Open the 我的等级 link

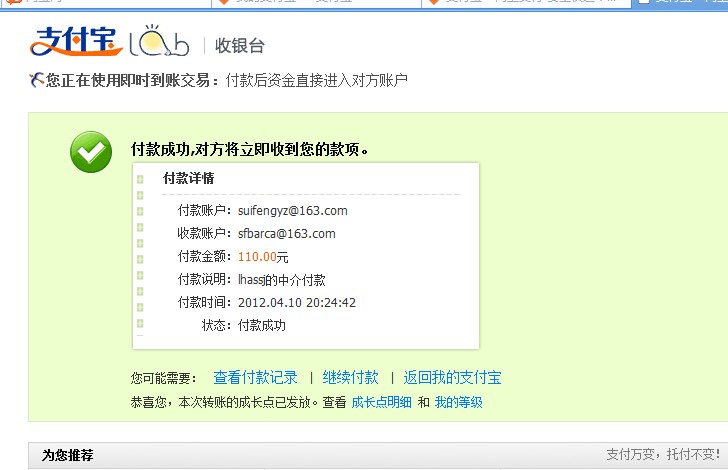click(459, 402)
